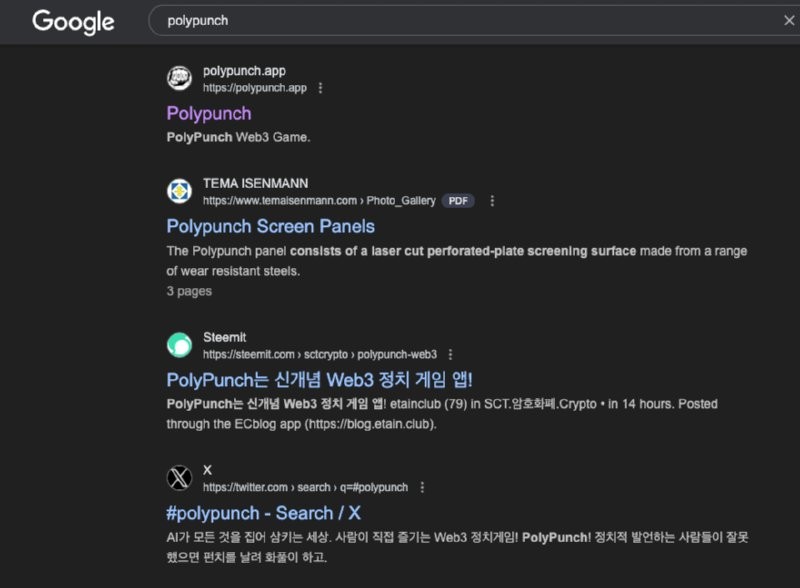Screen dimensions: 800x588
Task: Click the Steemit site name
Action: (x=224, y=337)
